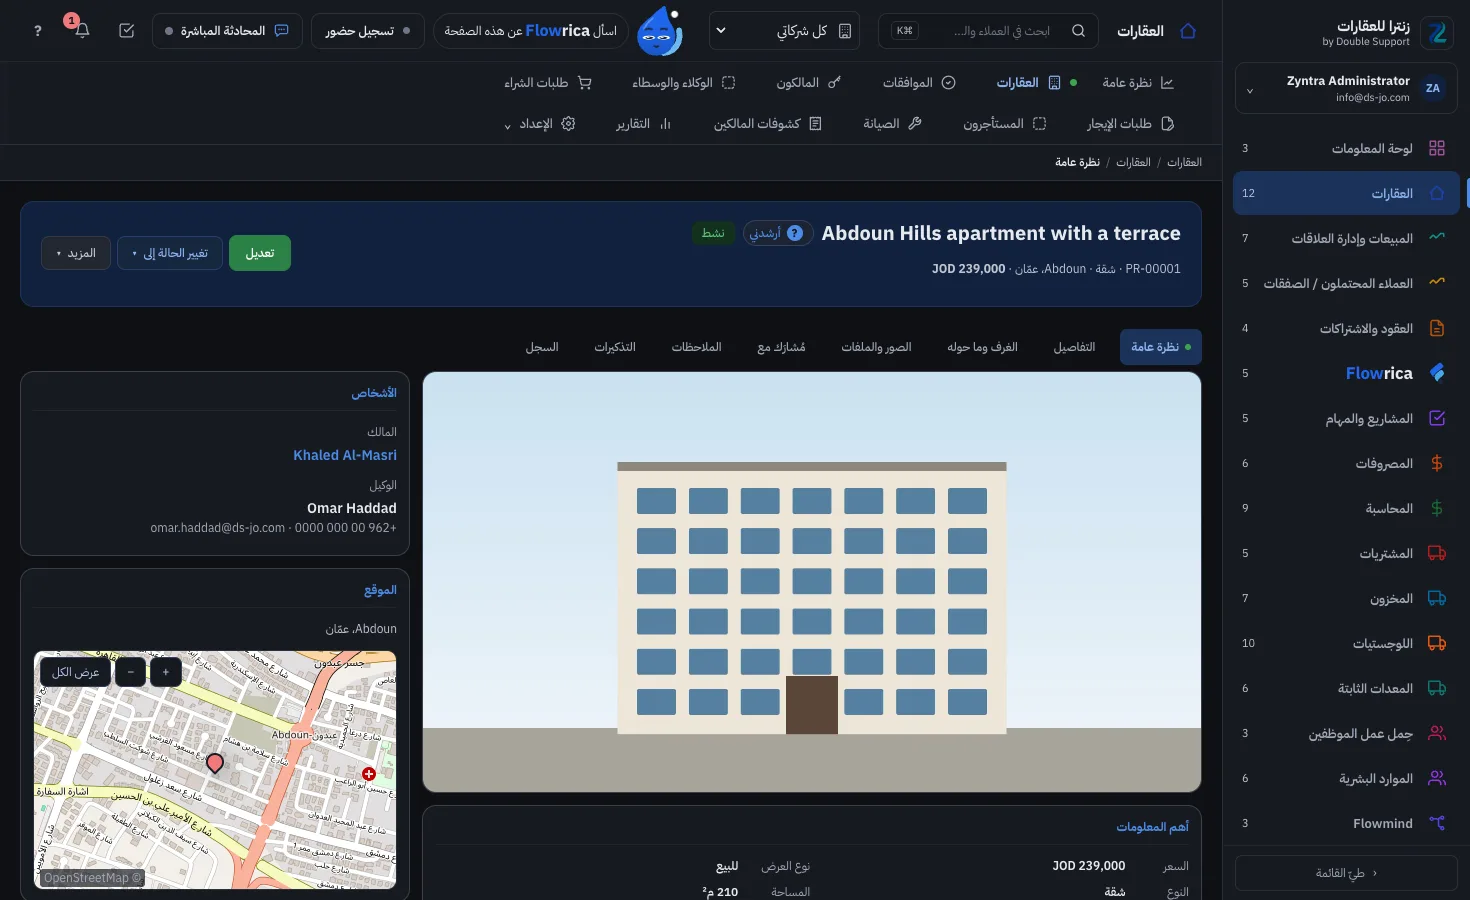This screenshot has width=1470, height=900.
Task: Open المحاسبة in the sidebar
Action: (x=1346, y=508)
